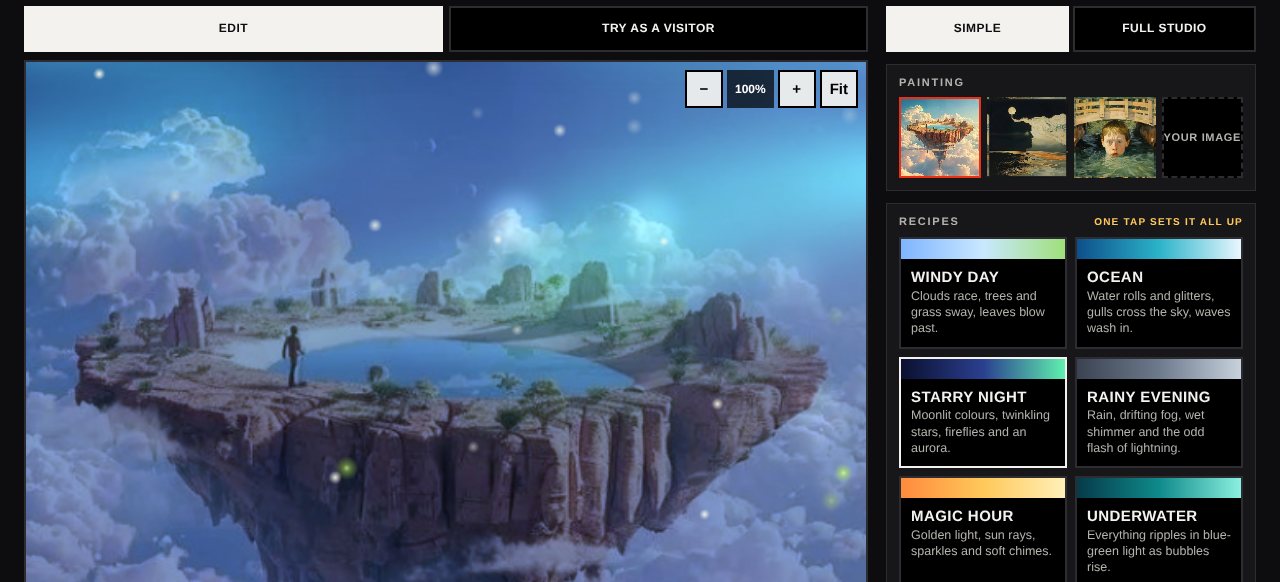Apply the OCEAN recipe
The image size is (1280, 582).
tap(1159, 293)
